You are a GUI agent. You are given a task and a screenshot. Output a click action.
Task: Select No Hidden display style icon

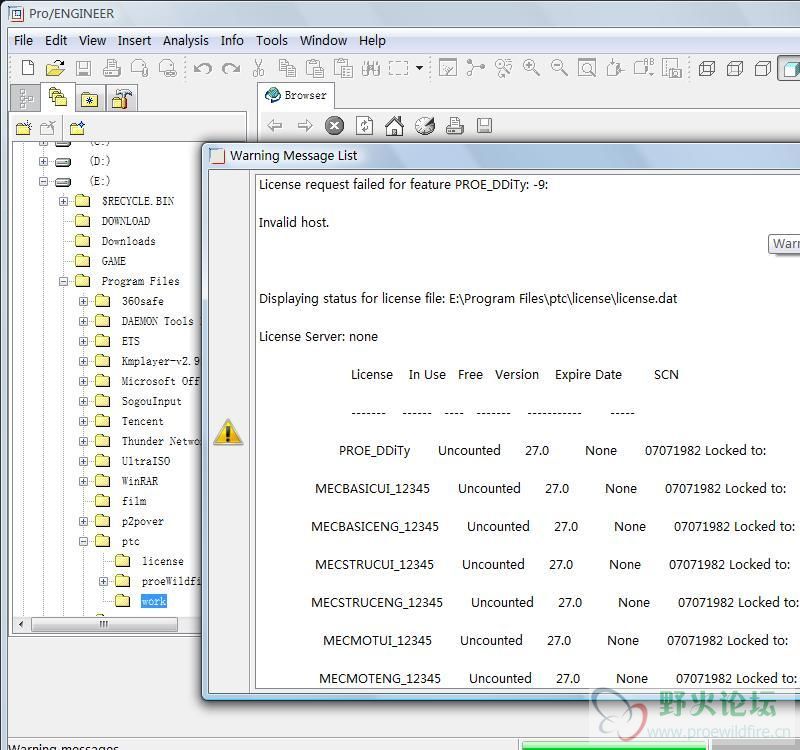[x=763, y=68]
